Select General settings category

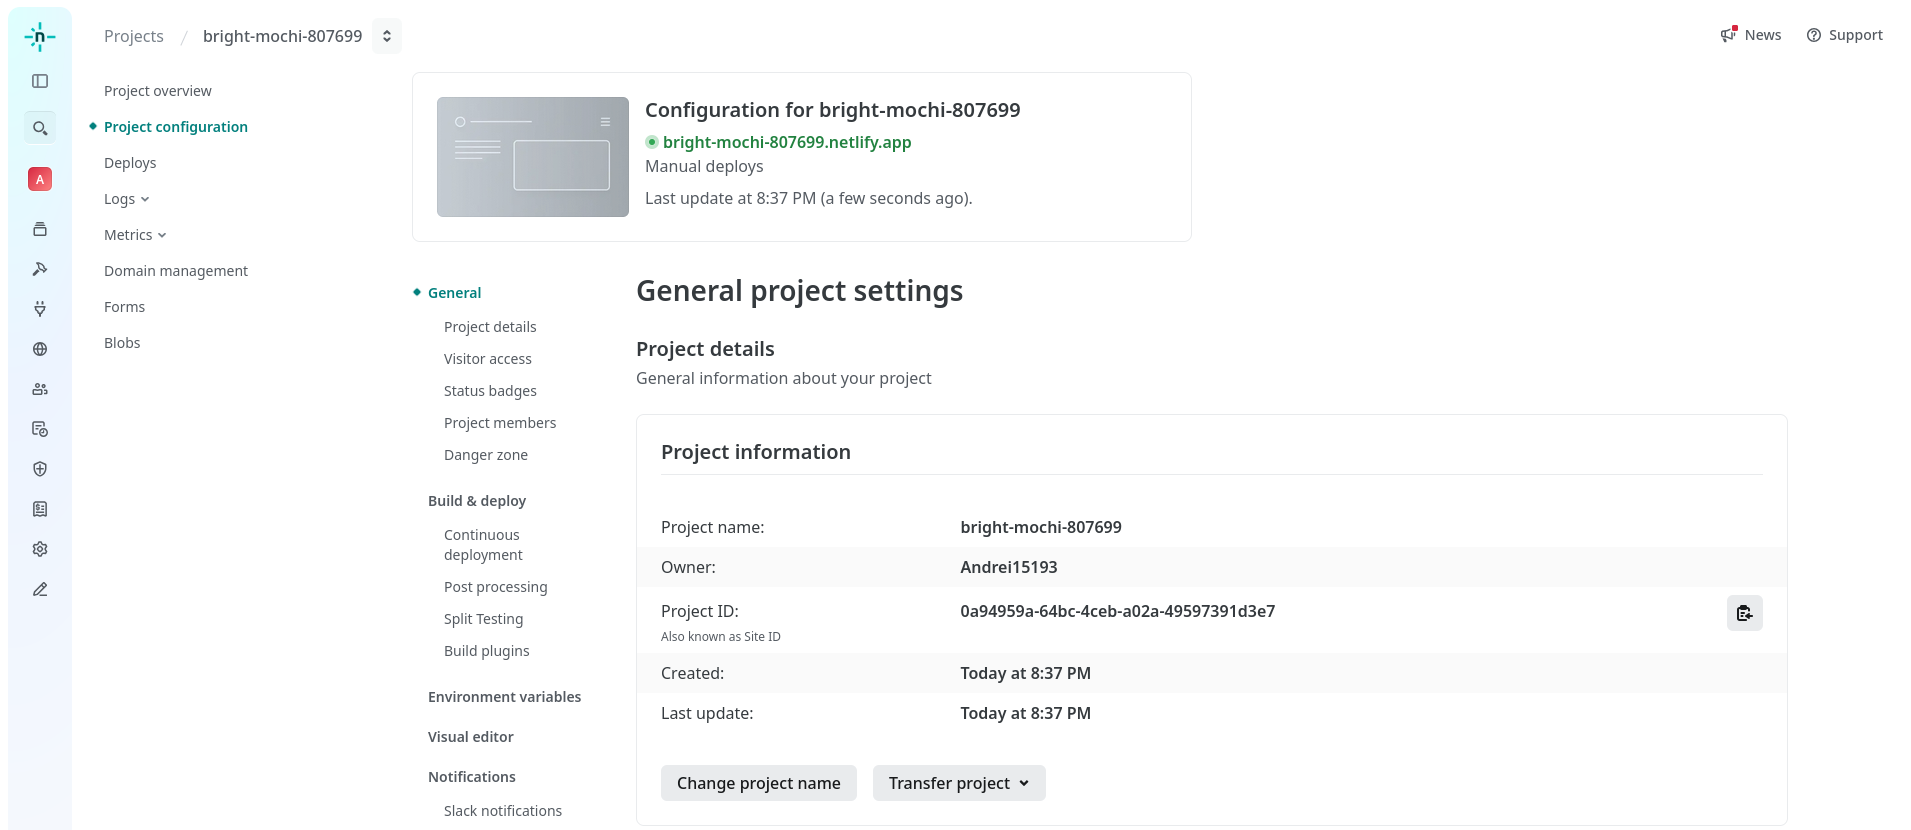pos(454,293)
